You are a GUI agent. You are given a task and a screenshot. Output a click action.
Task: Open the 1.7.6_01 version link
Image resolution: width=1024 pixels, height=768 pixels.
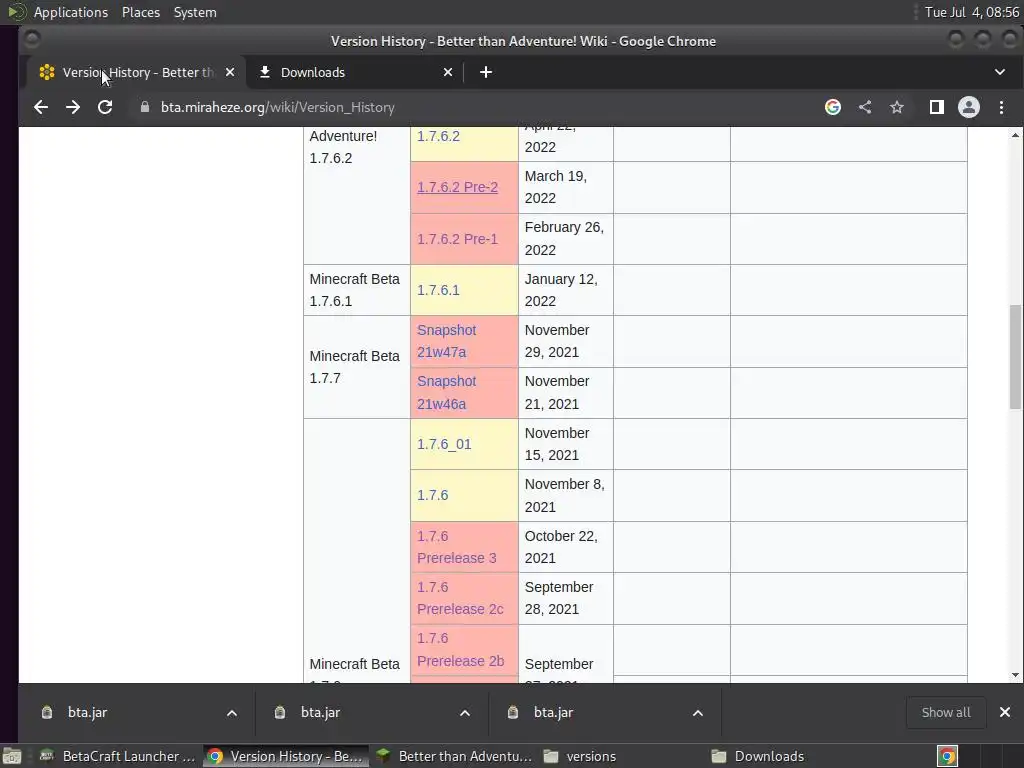pos(444,444)
